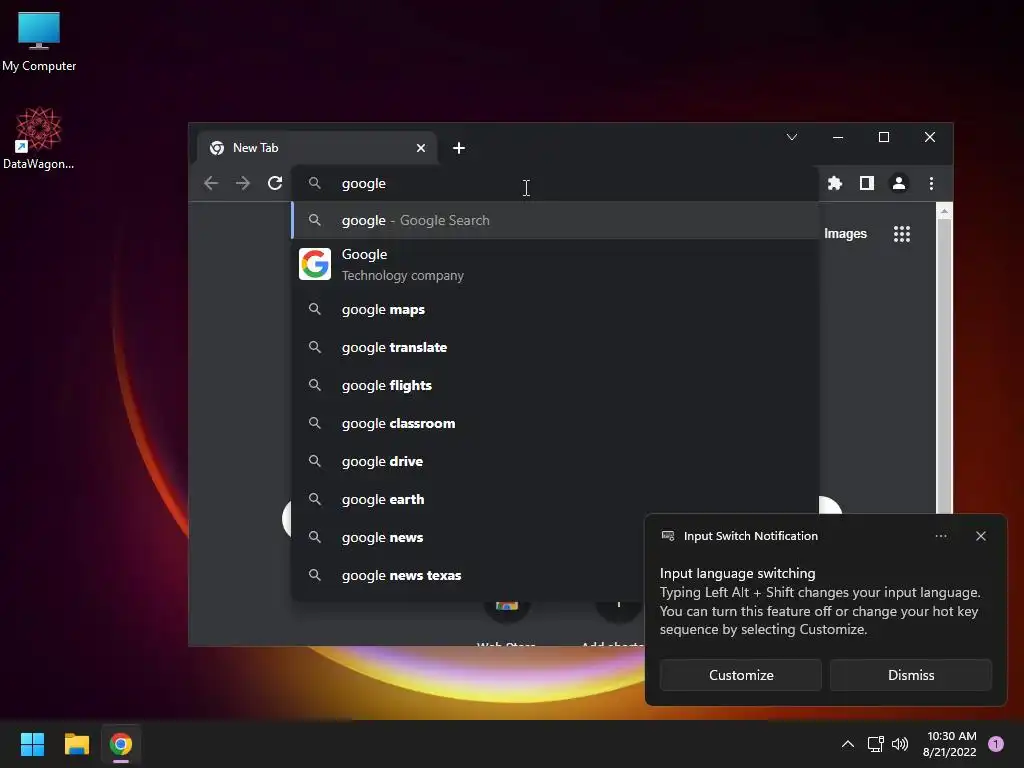Open the Chrome profile avatar icon
The image size is (1024, 768).
coord(899,184)
